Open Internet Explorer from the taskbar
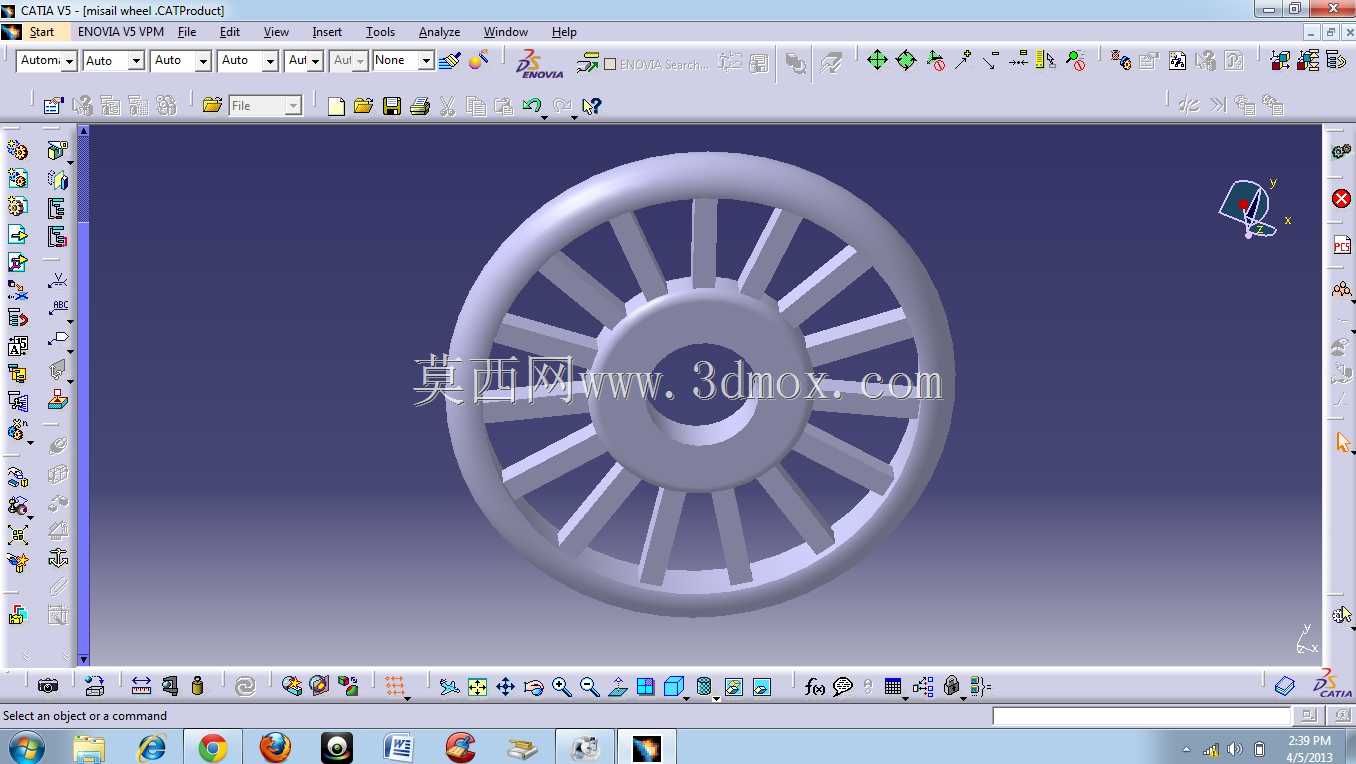Image resolution: width=1356 pixels, height=764 pixels. [151, 747]
